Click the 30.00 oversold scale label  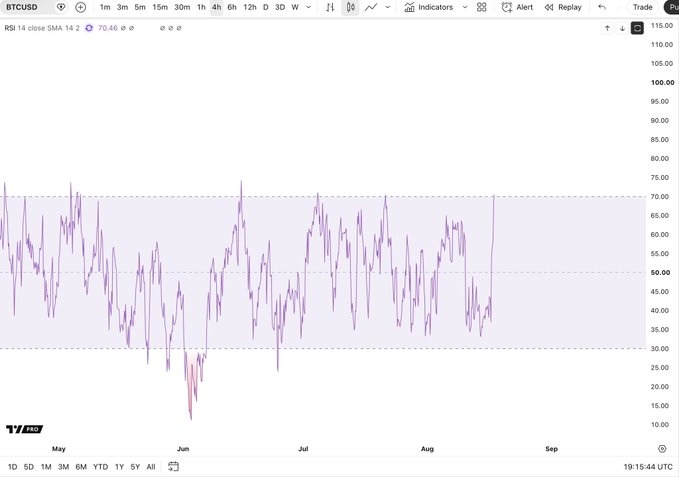660,348
